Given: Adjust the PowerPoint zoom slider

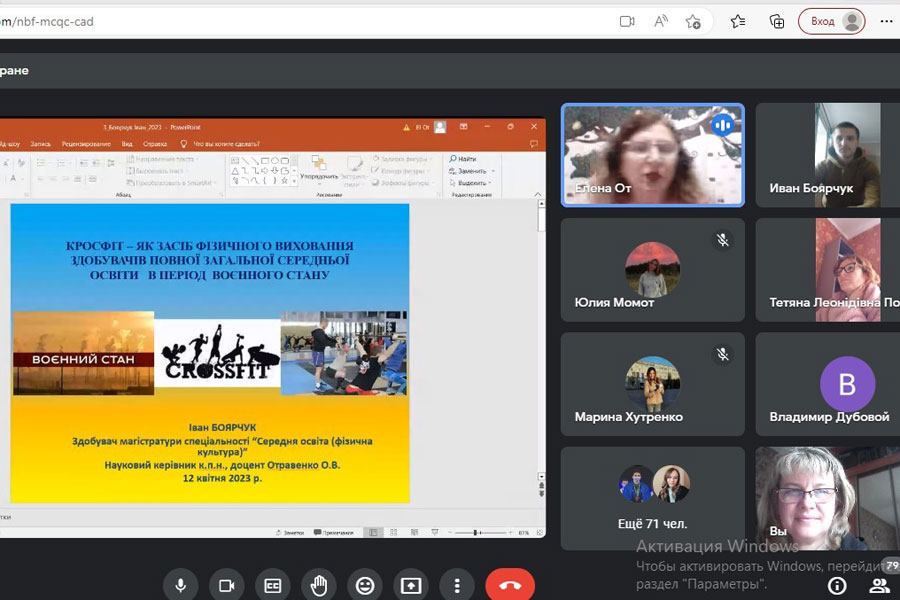Looking at the screenshot, I should [x=474, y=533].
